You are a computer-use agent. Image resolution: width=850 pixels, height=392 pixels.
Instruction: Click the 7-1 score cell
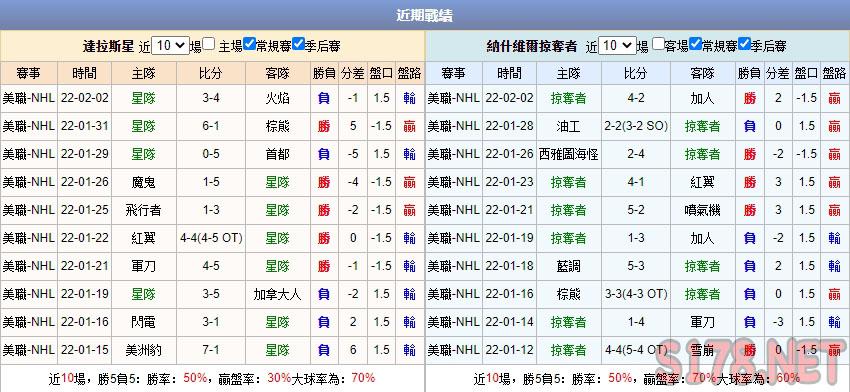(x=211, y=350)
